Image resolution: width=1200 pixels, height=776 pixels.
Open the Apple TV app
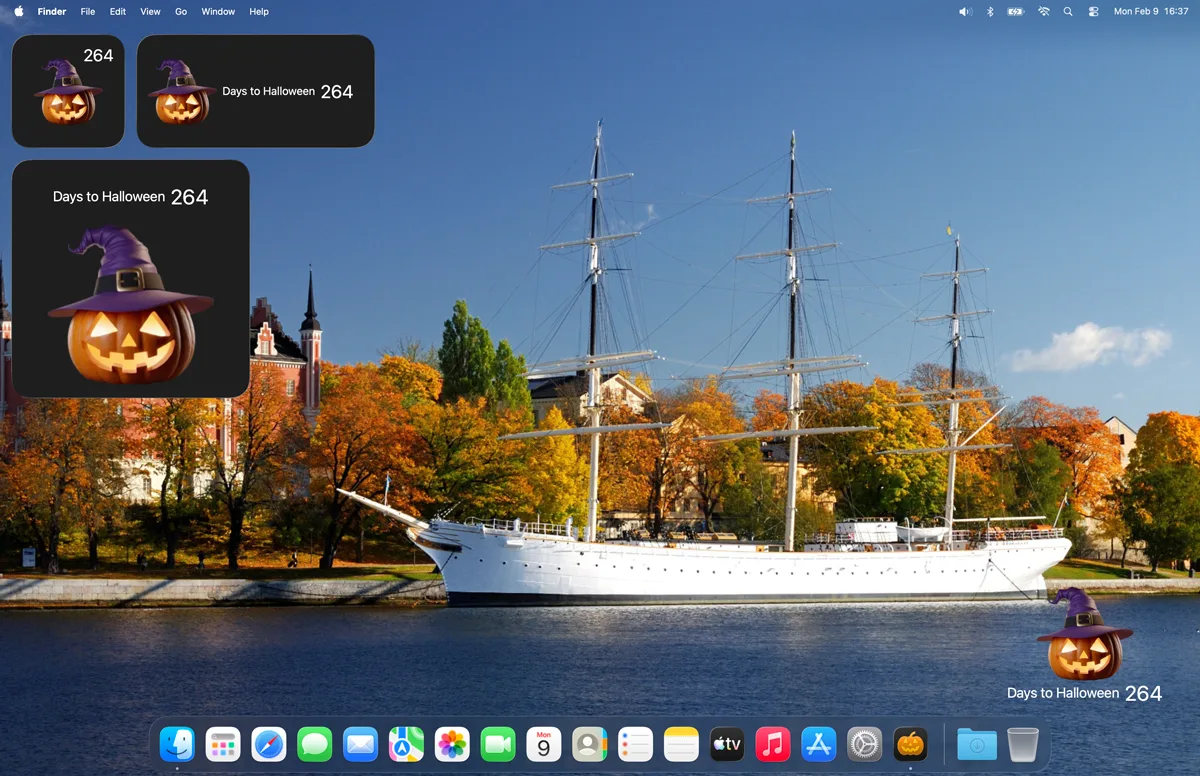pyautogui.click(x=727, y=744)
